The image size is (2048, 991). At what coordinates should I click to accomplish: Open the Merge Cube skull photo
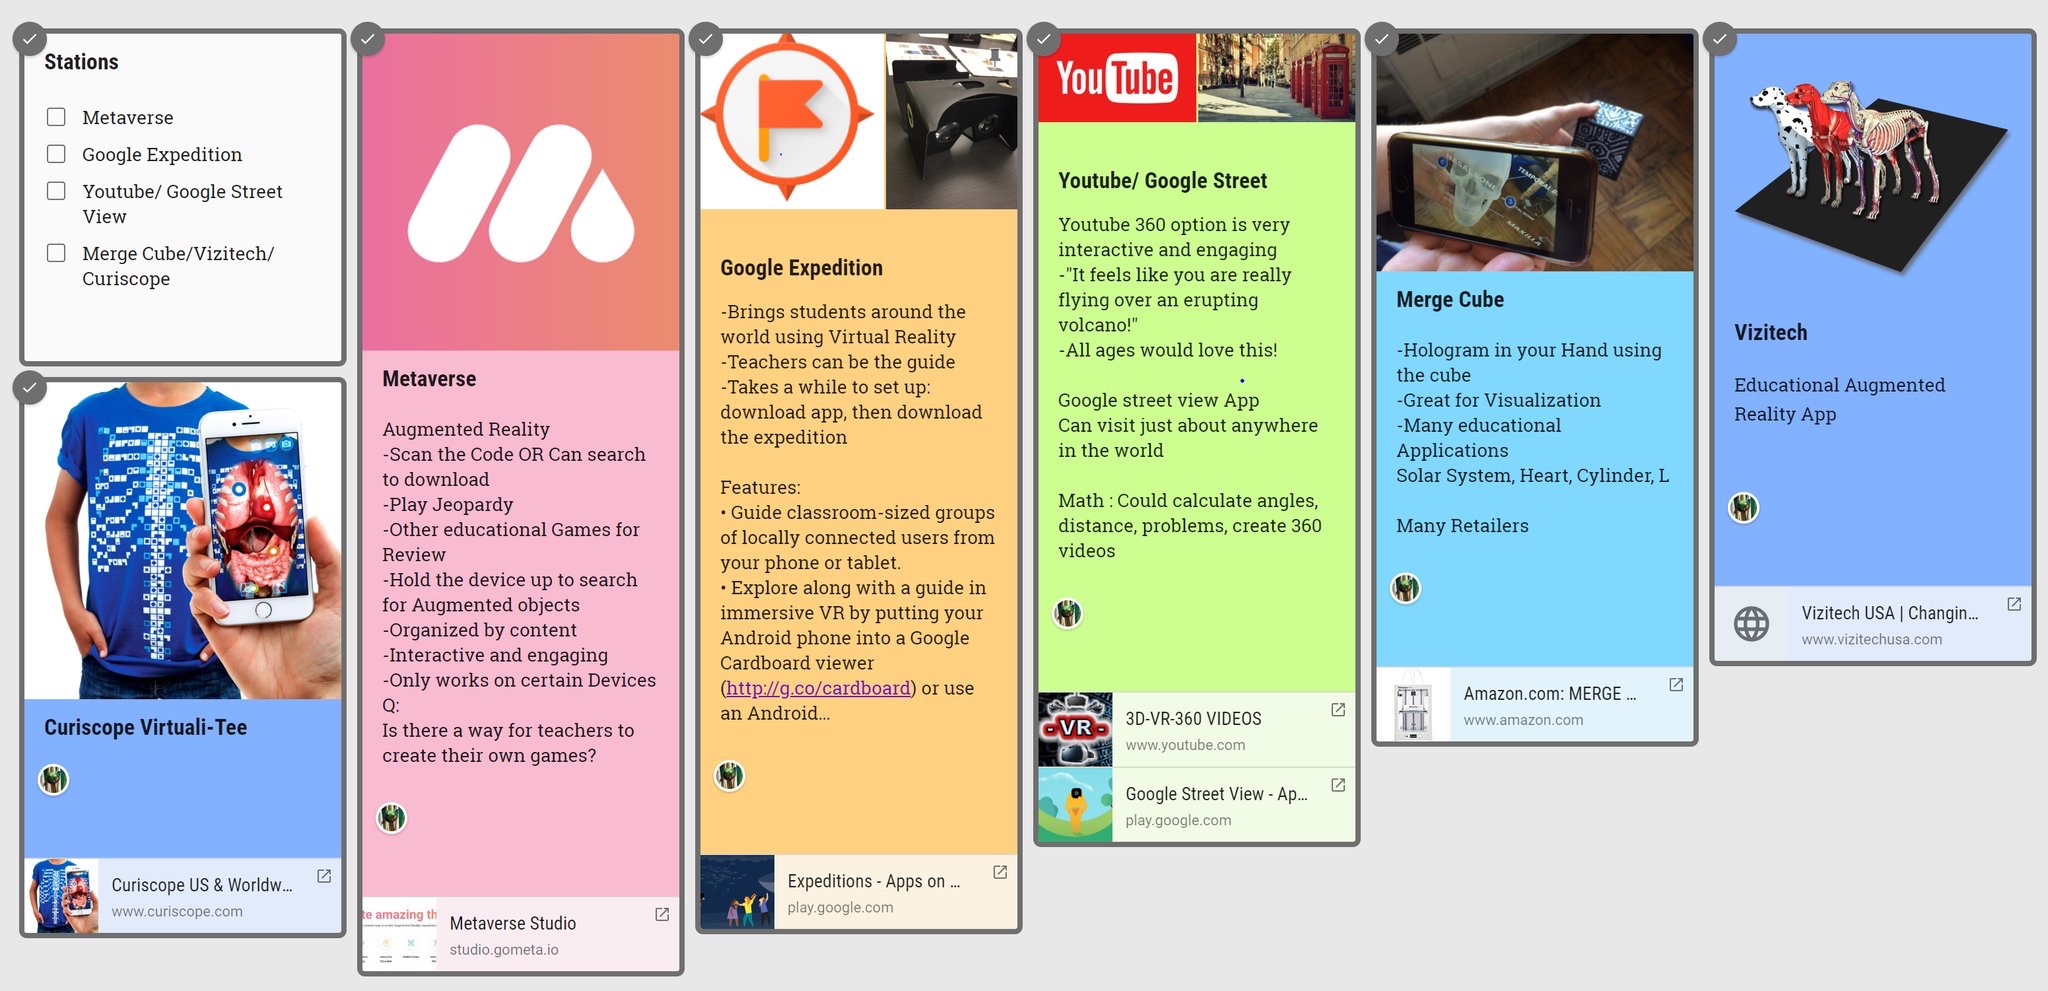click(1534, 153)
